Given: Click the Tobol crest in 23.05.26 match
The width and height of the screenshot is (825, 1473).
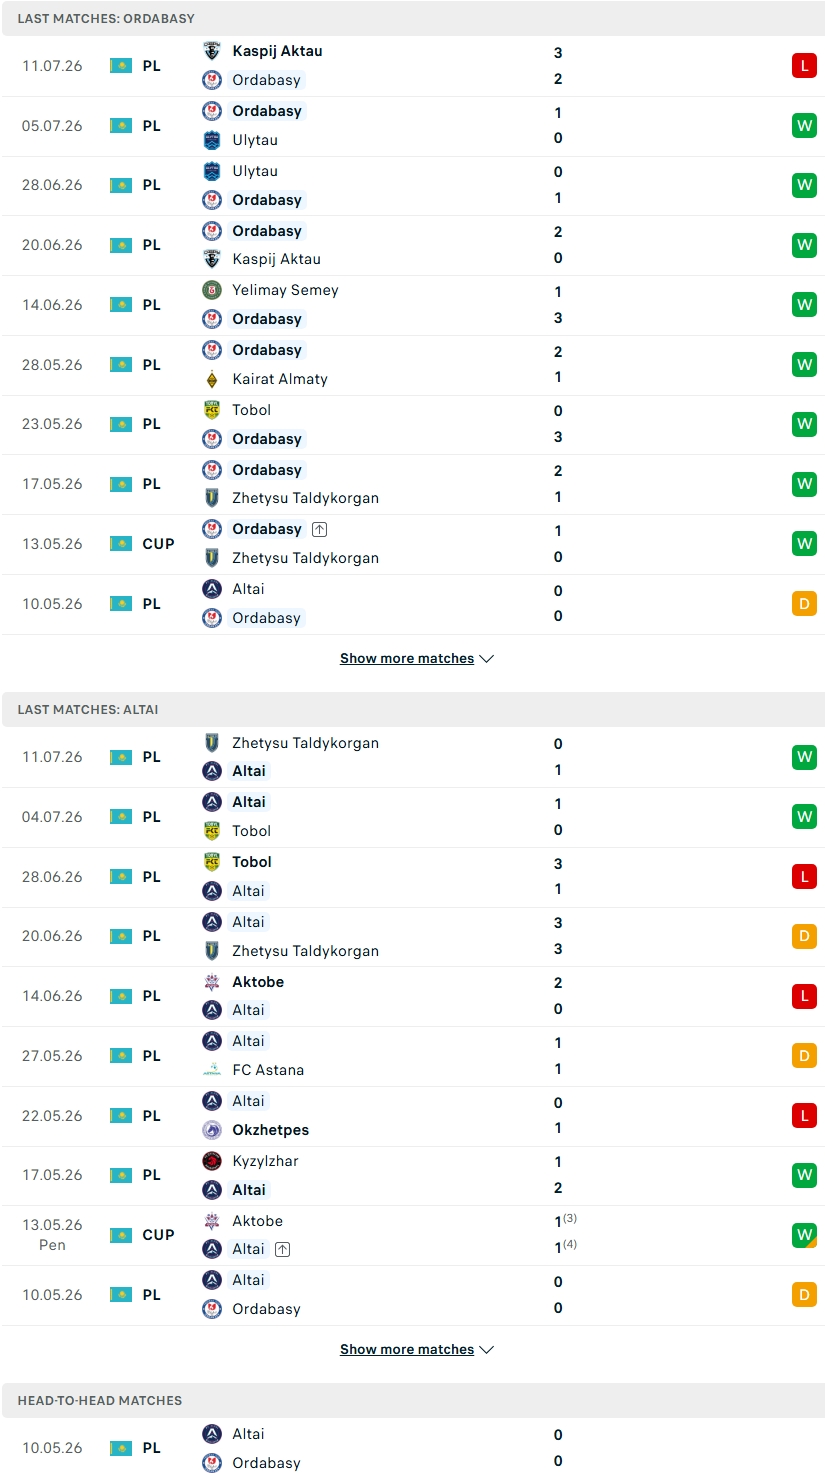Looking at the screenshot, I should (212, 410).
